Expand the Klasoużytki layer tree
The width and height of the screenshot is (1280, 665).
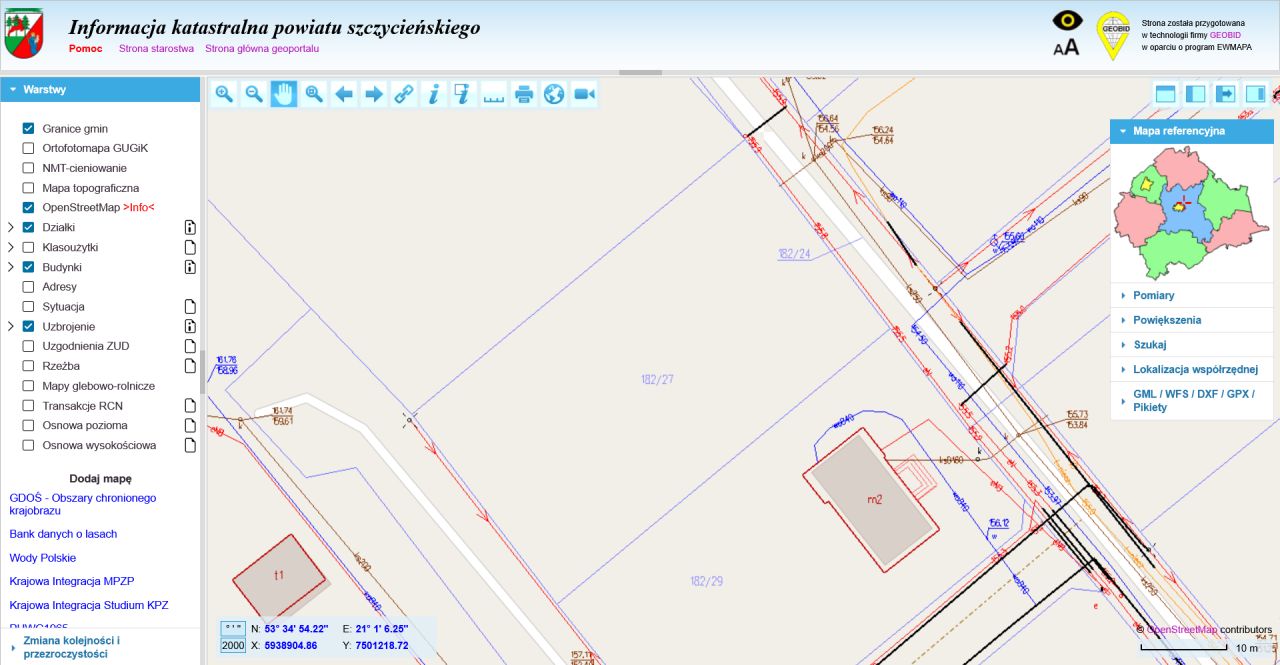(x=11, y=247)
